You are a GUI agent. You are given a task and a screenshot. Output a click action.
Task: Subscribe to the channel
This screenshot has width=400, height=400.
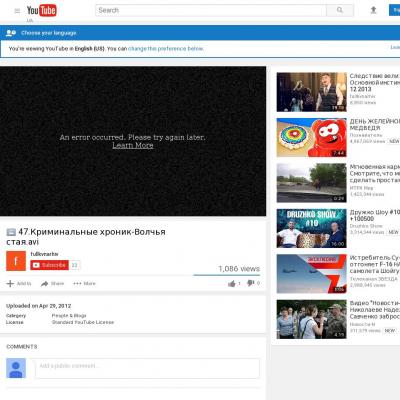point(49,265)
